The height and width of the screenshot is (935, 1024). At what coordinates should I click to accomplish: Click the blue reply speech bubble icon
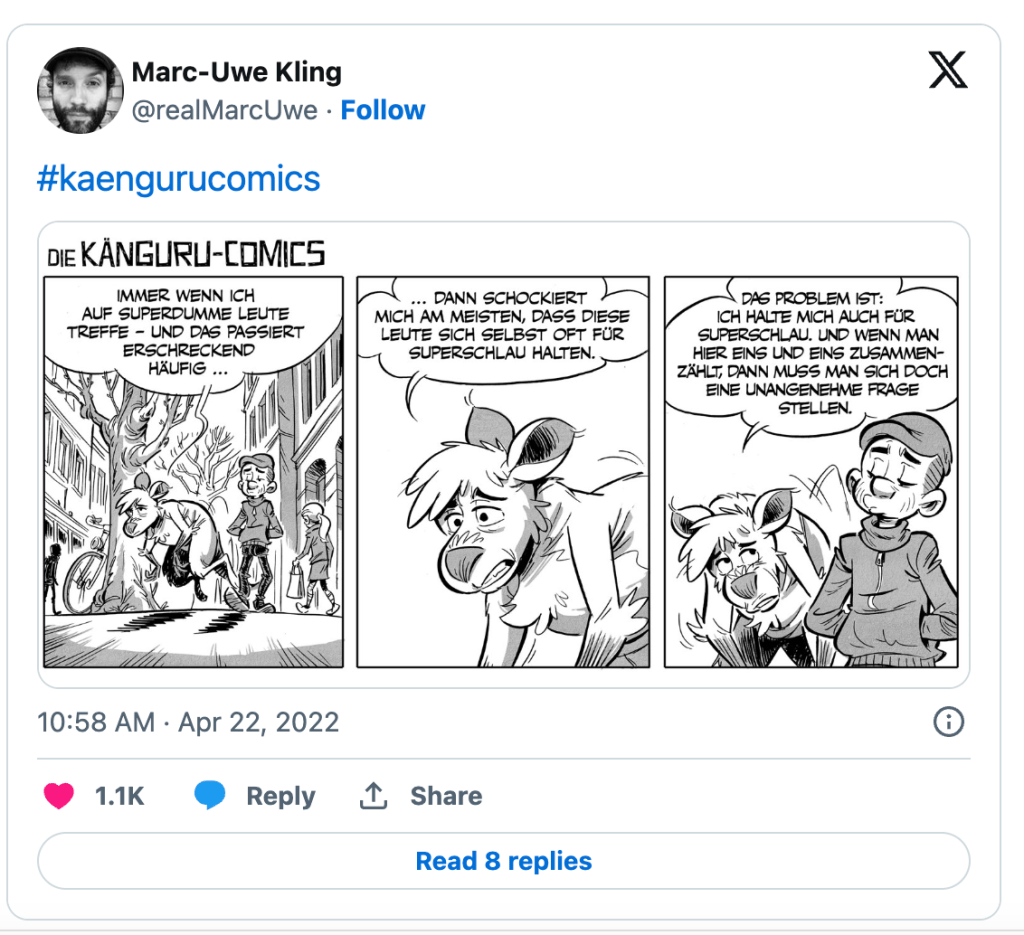(x=210, y=796)
